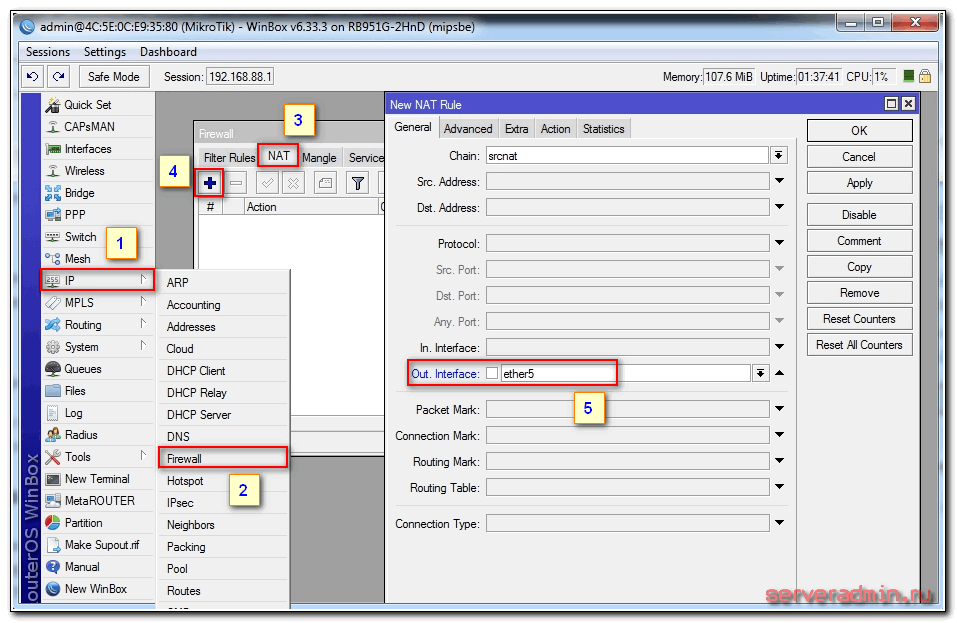Open the Chain dropdown list
Screen dimensions: 957x623
point(778,155)
